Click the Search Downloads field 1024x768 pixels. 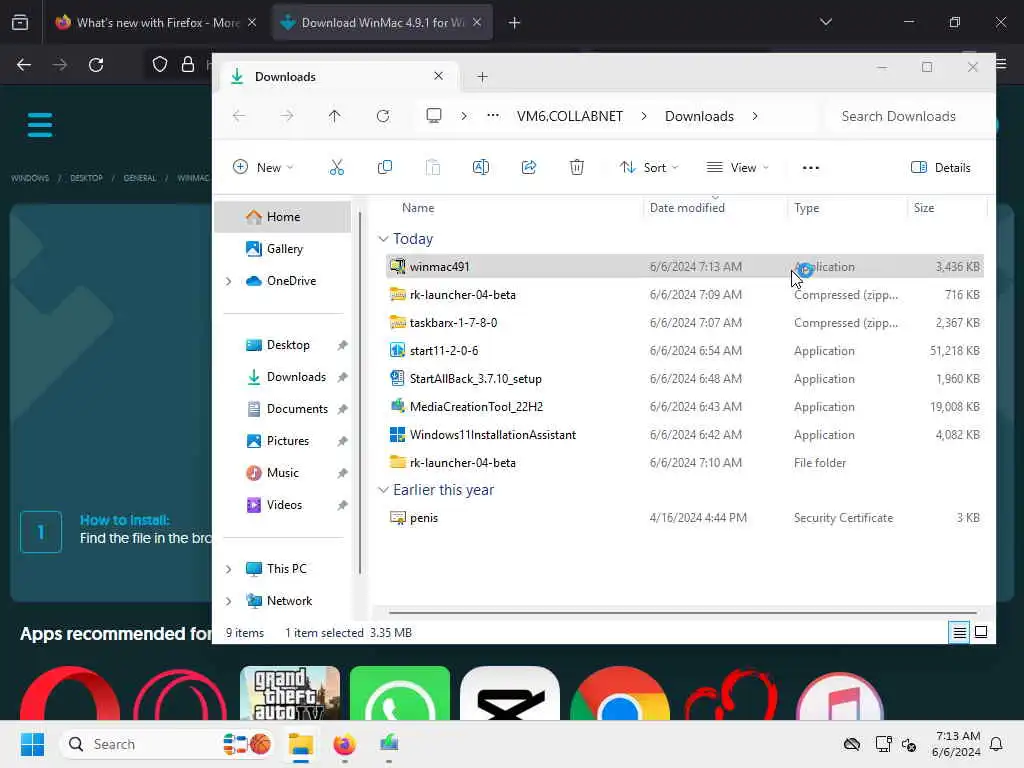tap(909, 116)
